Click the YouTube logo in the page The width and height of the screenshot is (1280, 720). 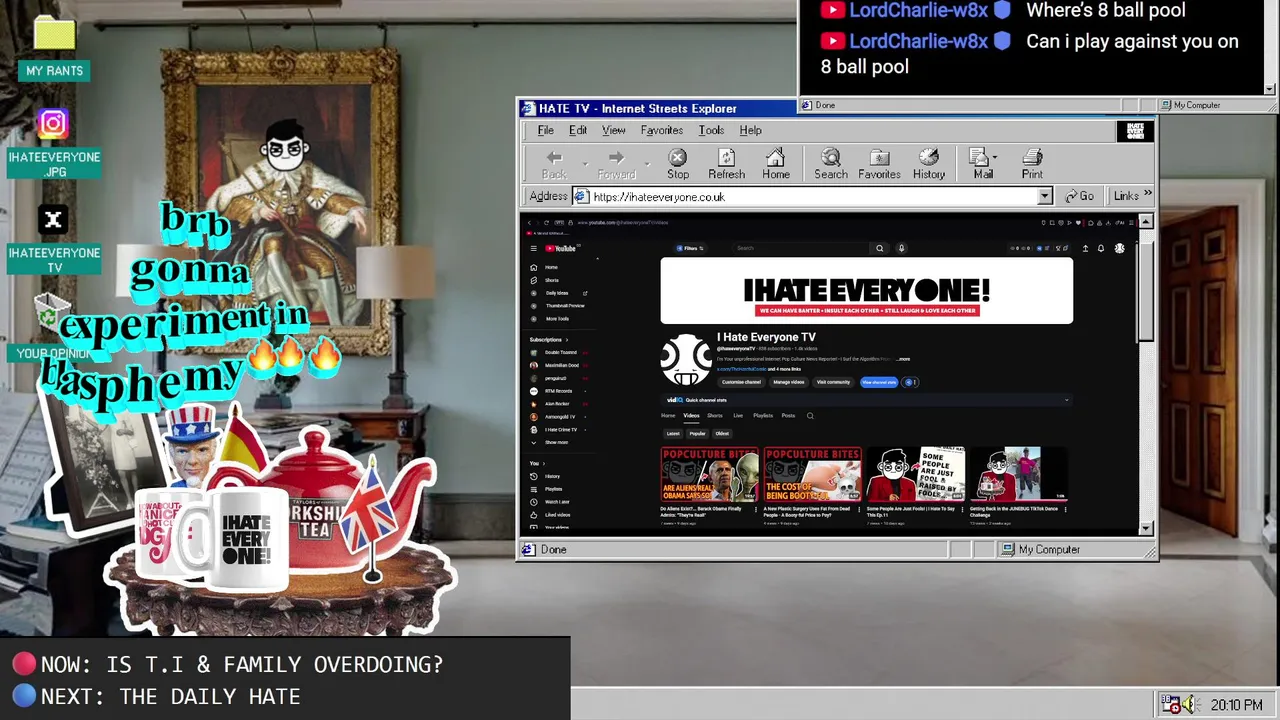pyautogui.click(x=560, y=248)
